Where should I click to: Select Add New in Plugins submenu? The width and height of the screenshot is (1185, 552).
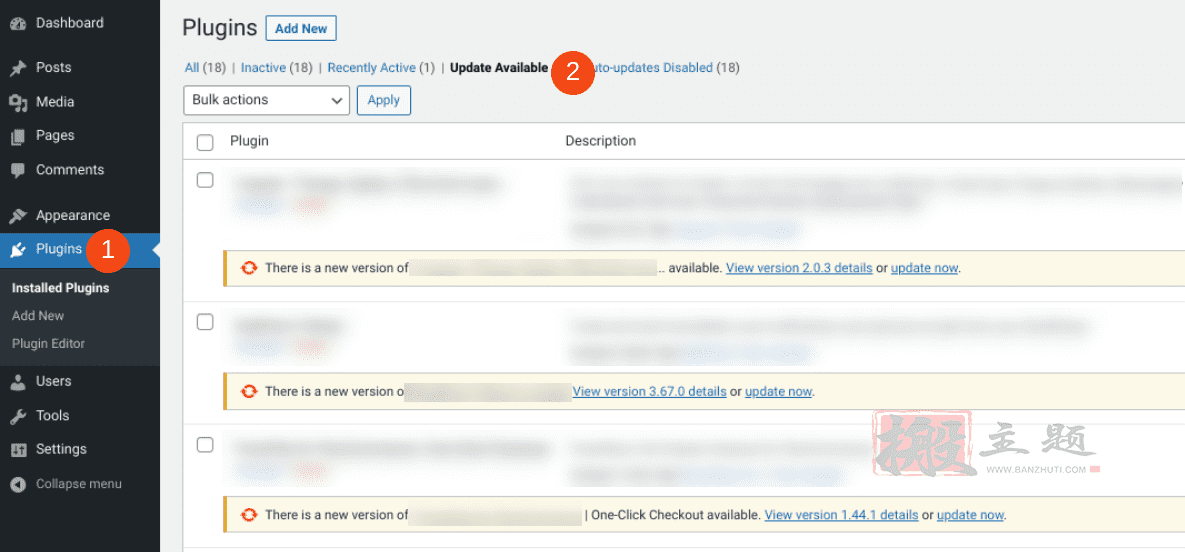click(x=38, y=316)
